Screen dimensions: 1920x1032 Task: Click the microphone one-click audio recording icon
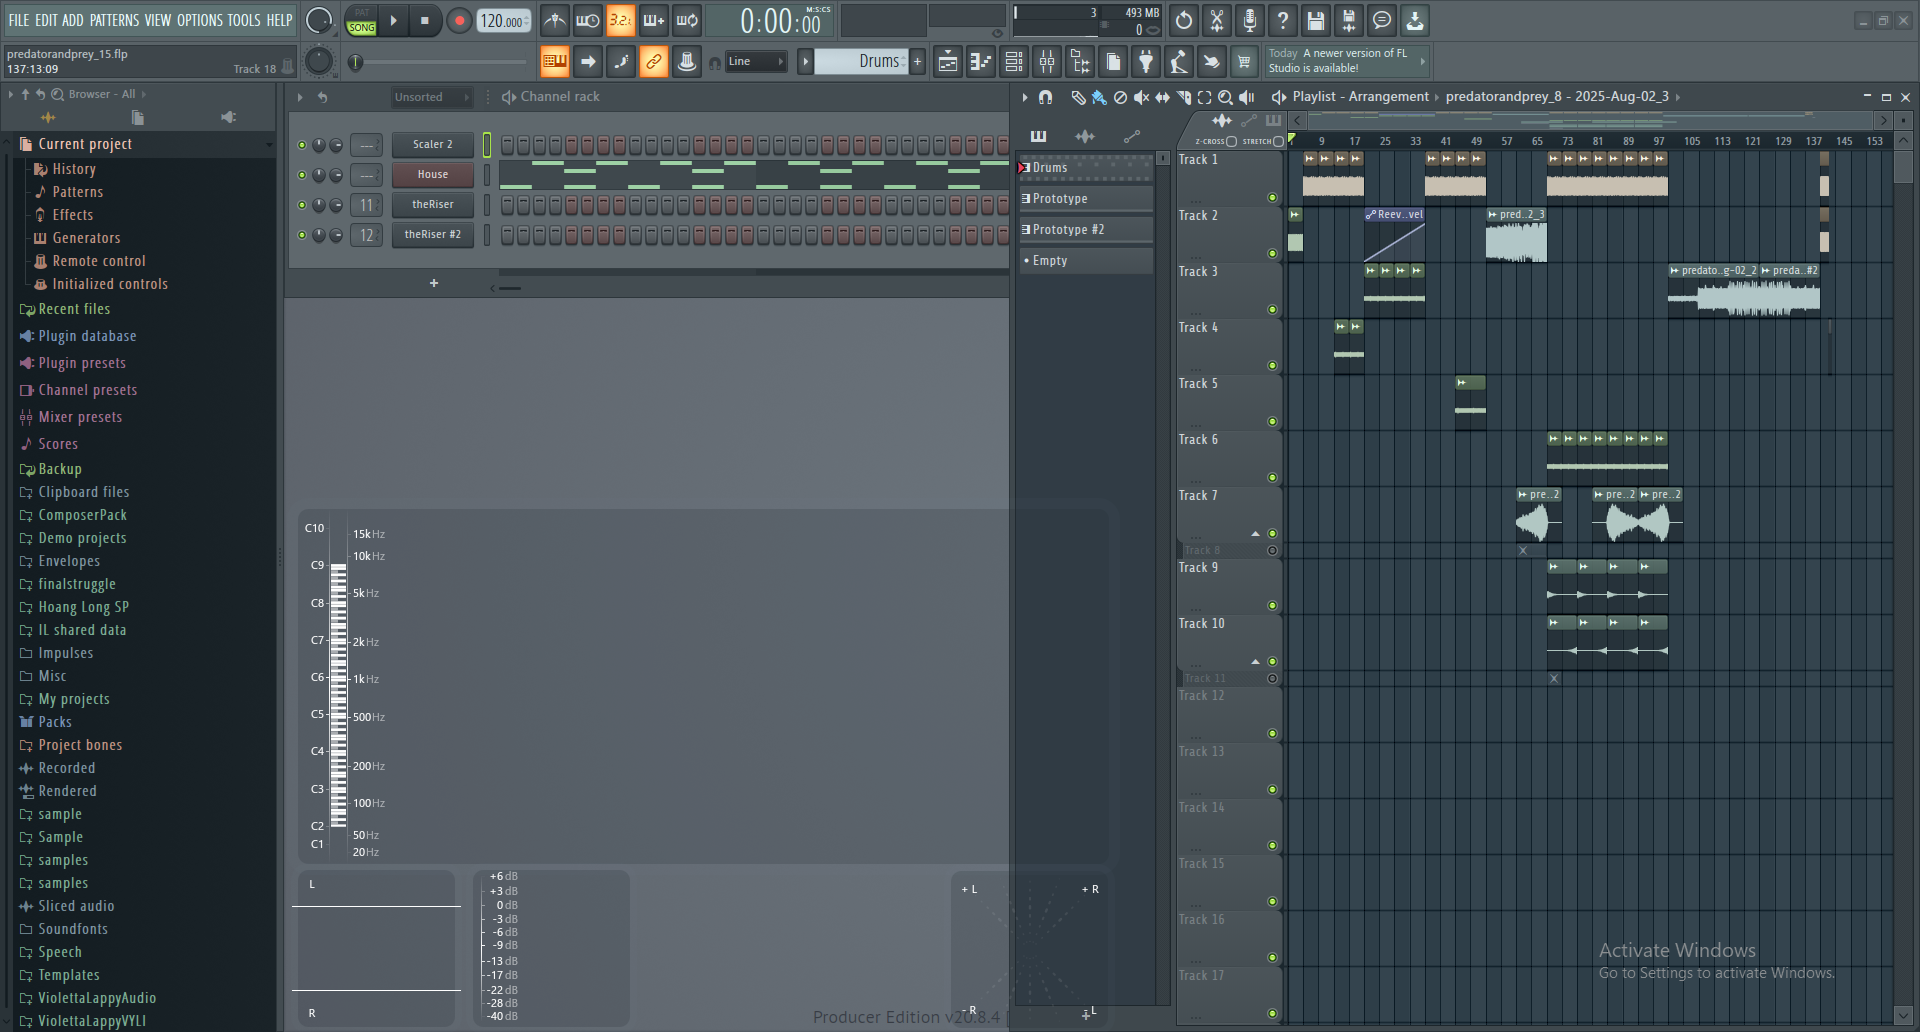[1249, 20]
